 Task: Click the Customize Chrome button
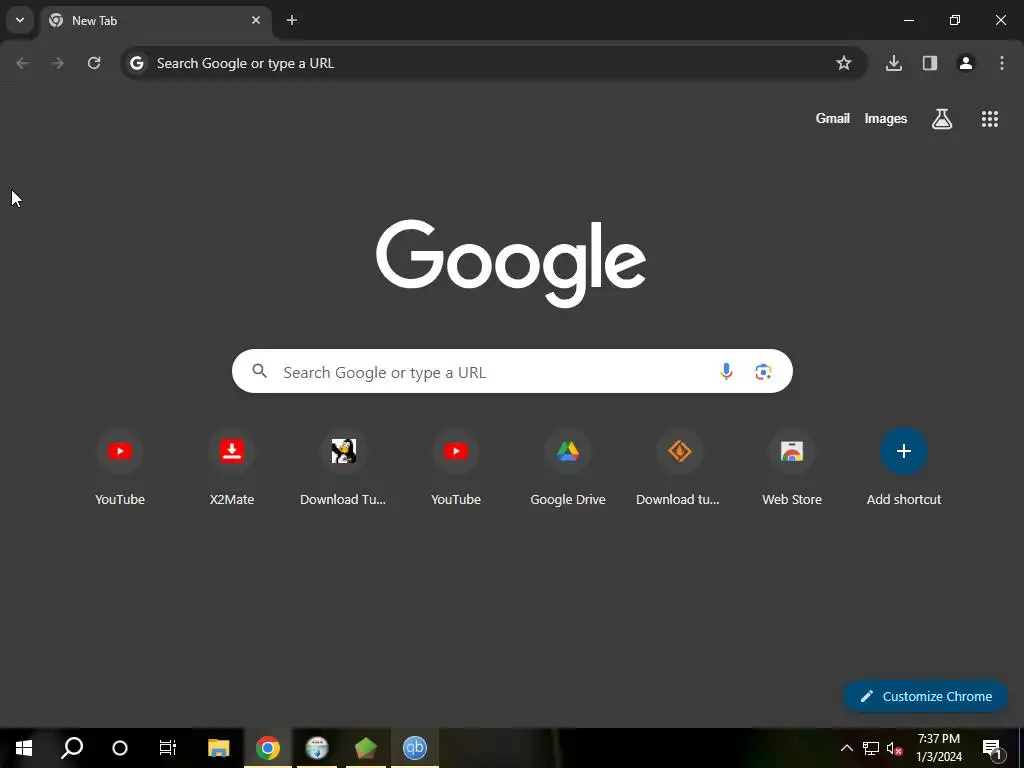pos(925,696)
